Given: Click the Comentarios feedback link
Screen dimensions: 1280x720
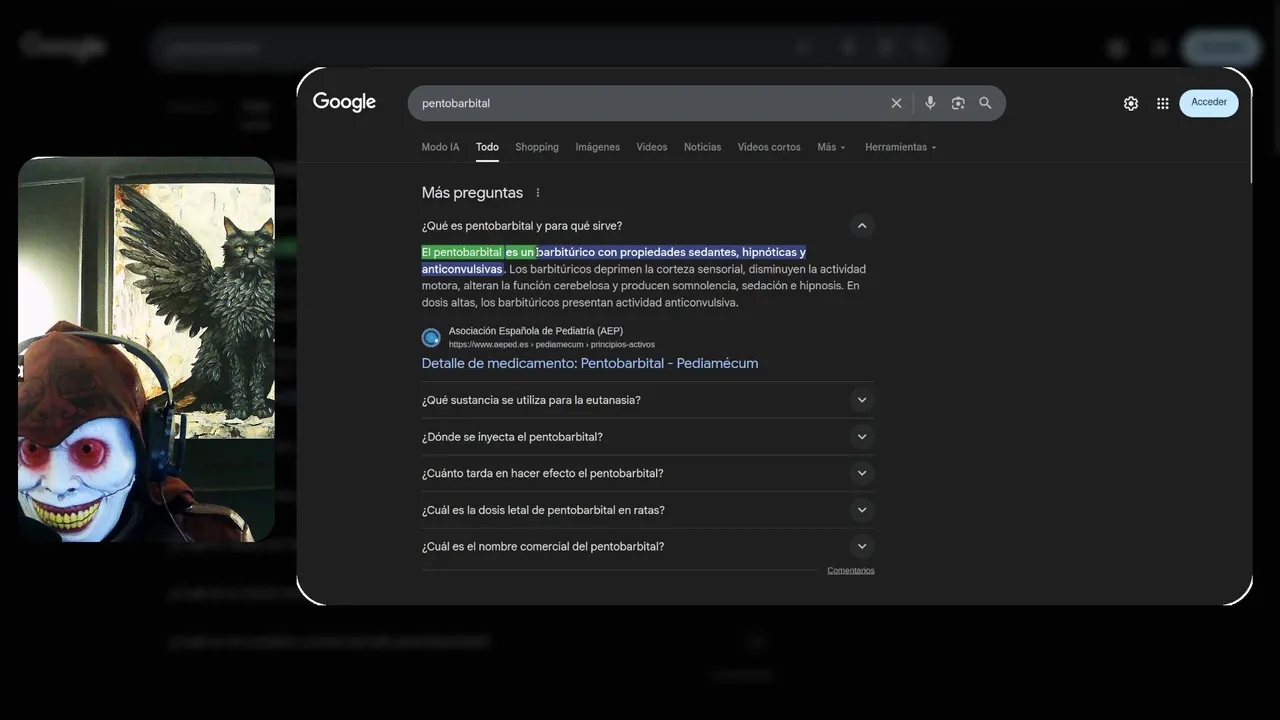Looking at the screenshot, I should (851, 571).
